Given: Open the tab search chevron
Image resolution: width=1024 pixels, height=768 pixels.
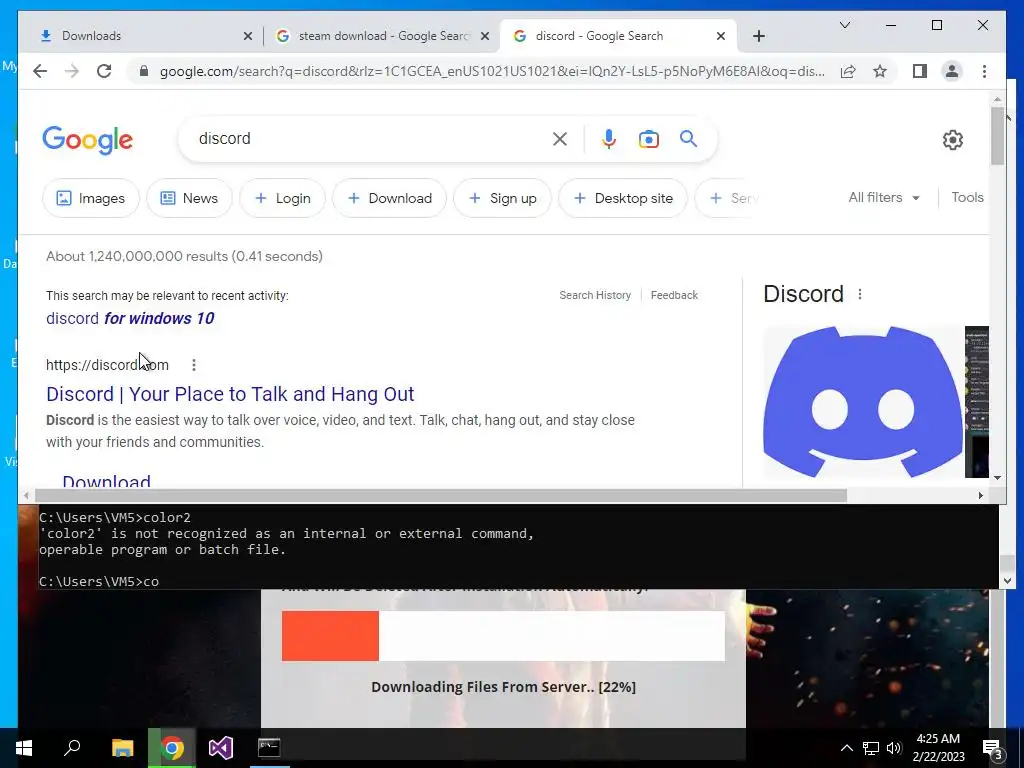Looking at the screenshot, I should (844, 25).
